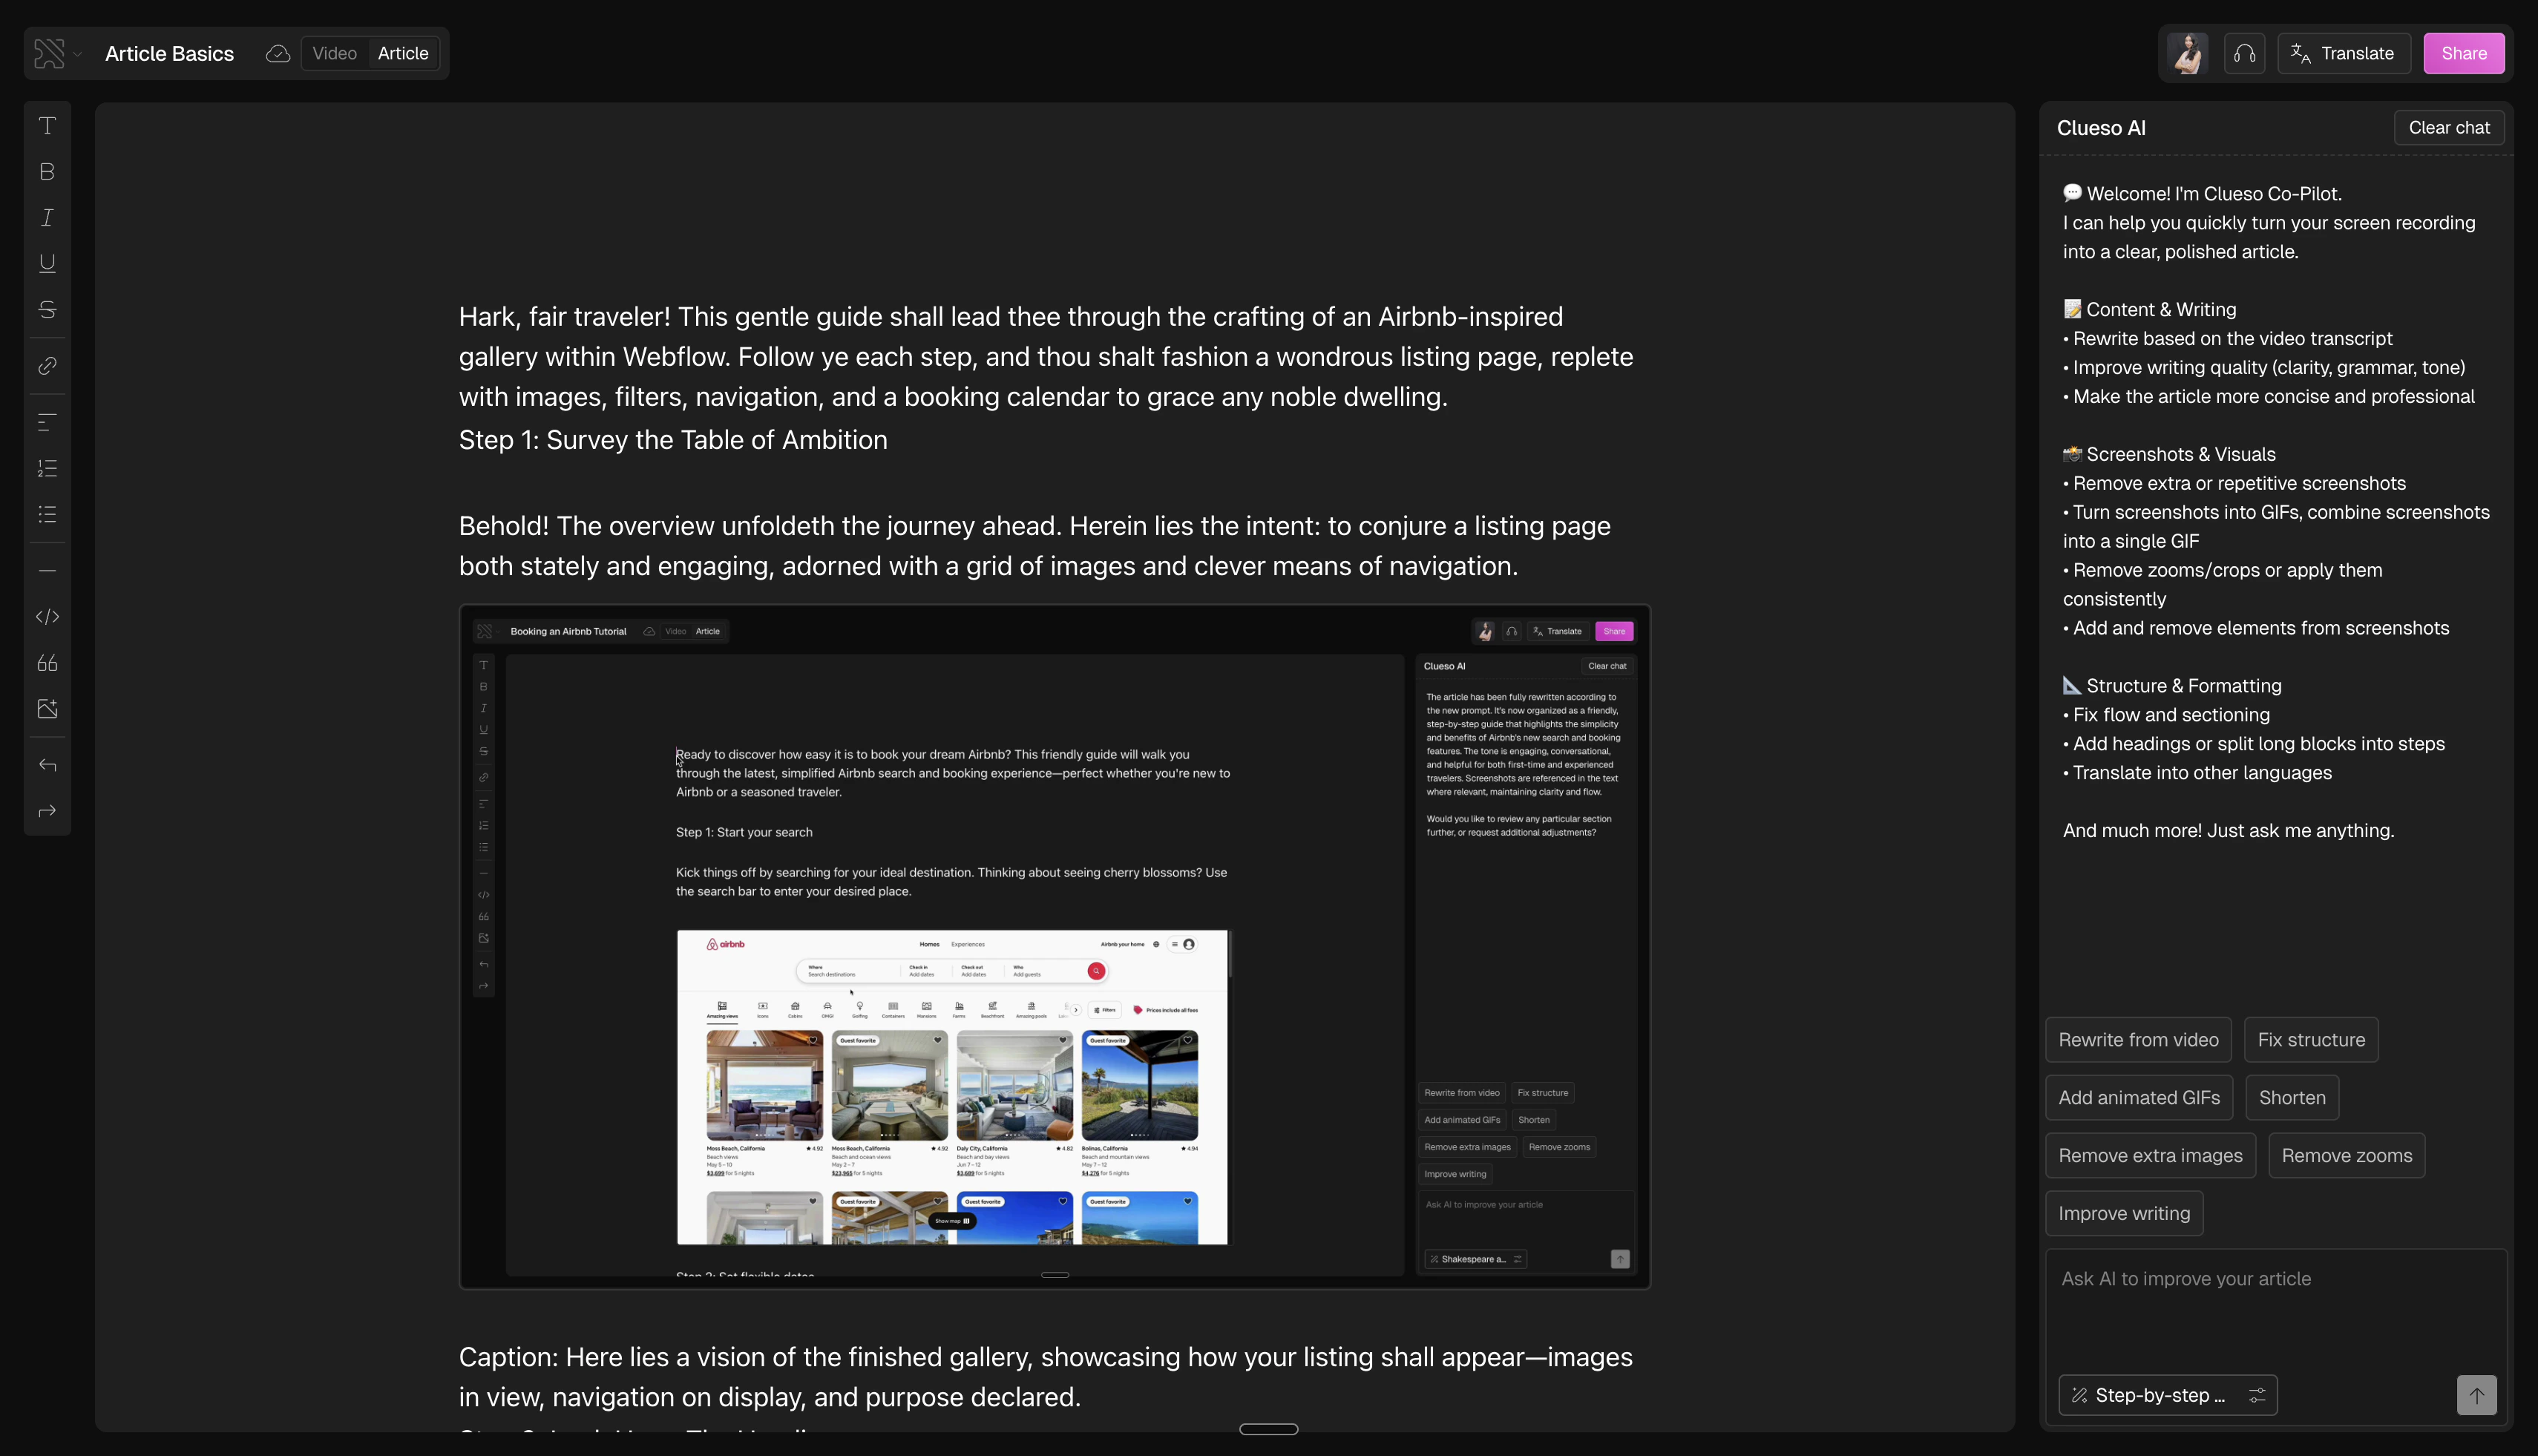This screenshot has width=2538, height=1456.
Task: Click the pink Share button
Action: (2463, 54)
